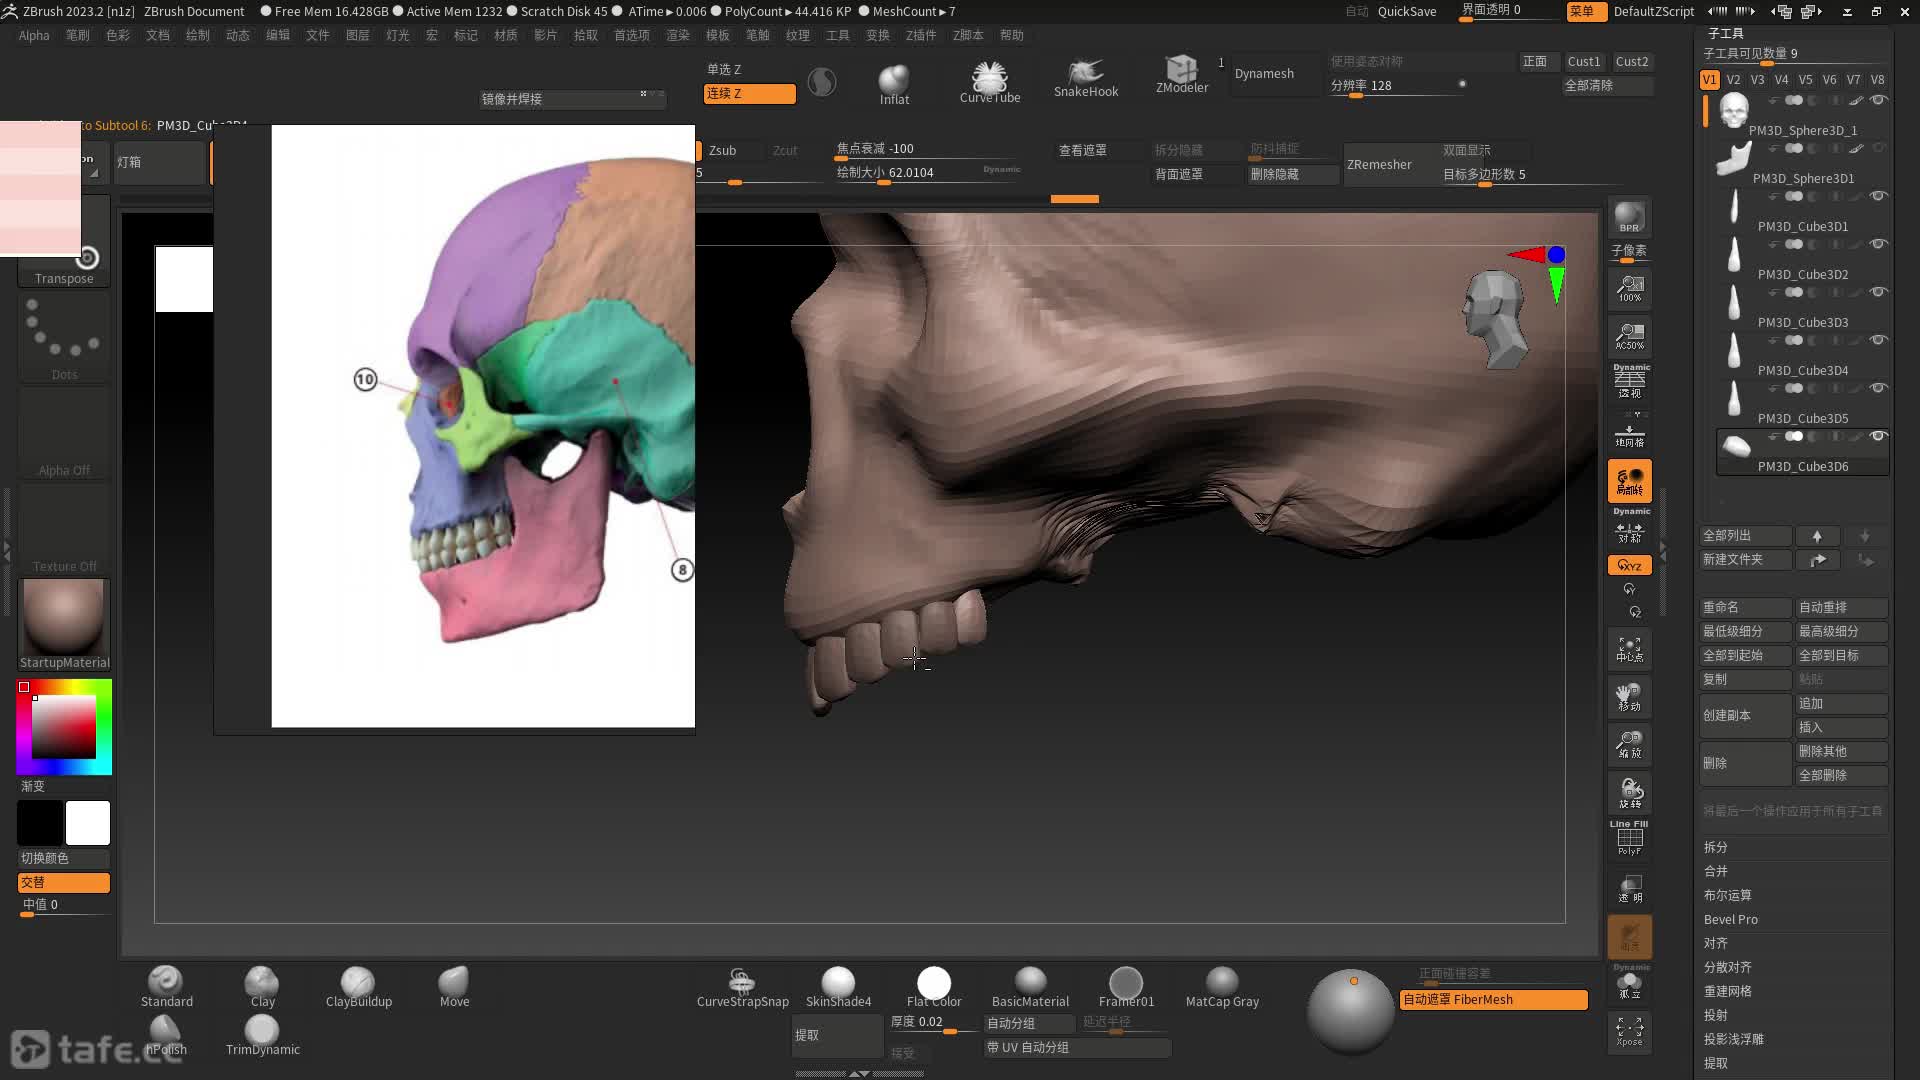Screen dimensions: 1920x1080
Task: Expand the 重建网格 section
Action: click(1728, 991)
